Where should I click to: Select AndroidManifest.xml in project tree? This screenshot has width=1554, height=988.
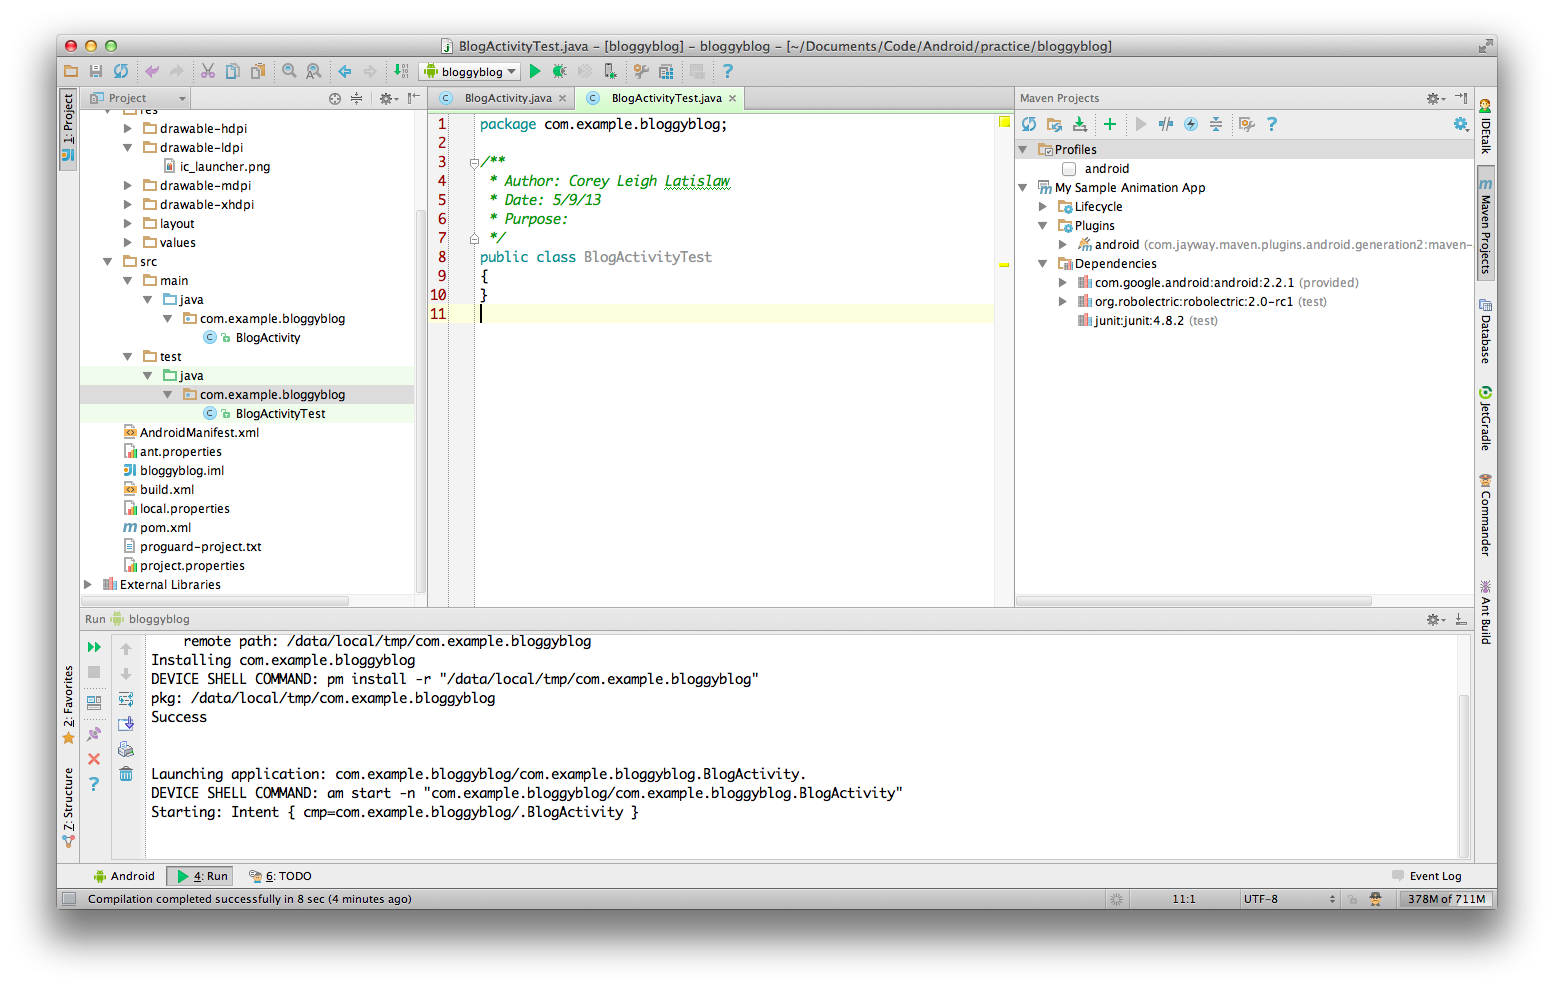click(199, 432)
